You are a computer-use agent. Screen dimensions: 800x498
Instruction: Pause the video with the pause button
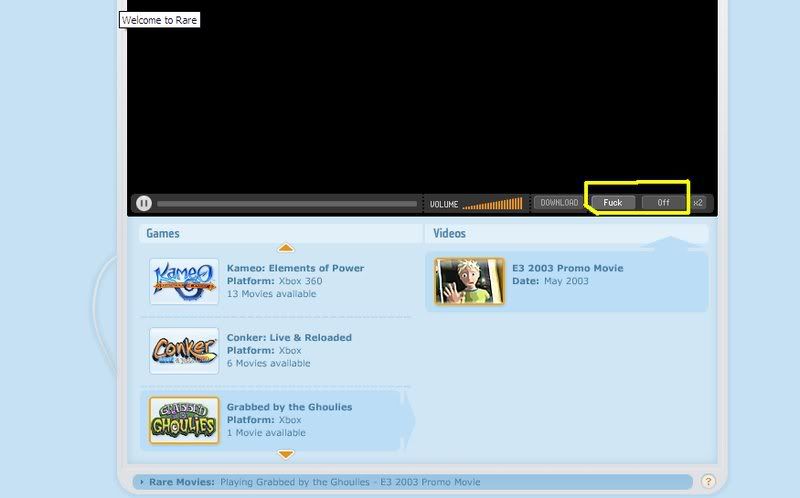point(144,203)
